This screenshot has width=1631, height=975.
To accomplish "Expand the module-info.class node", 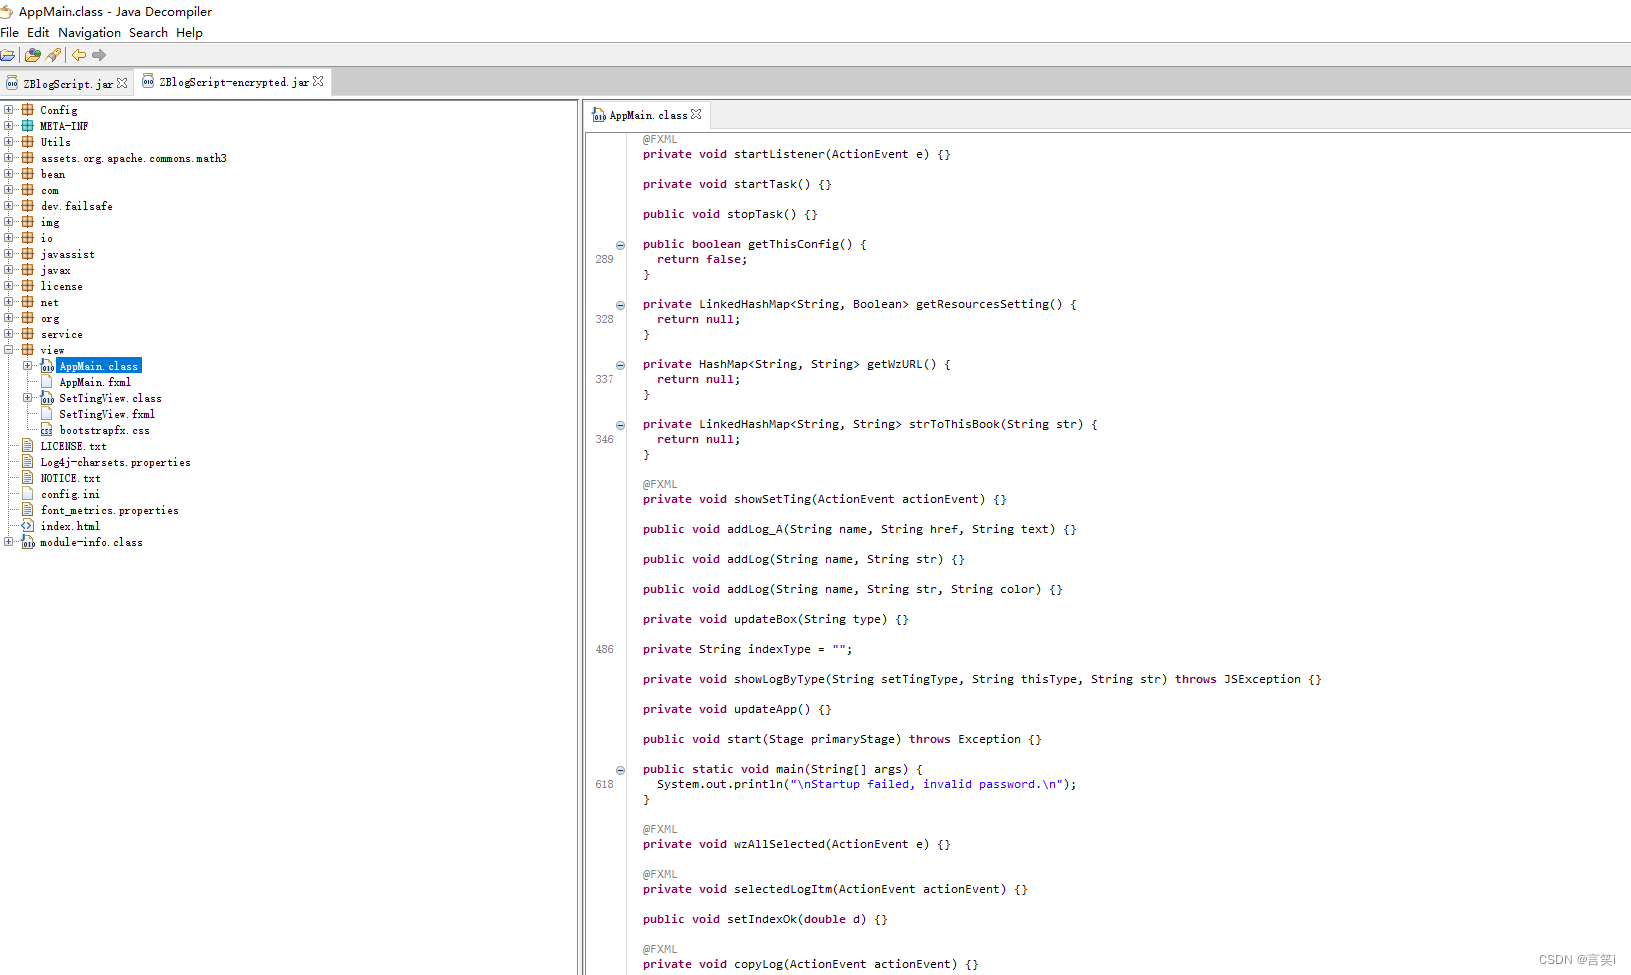I will click(x=9, y=542).
